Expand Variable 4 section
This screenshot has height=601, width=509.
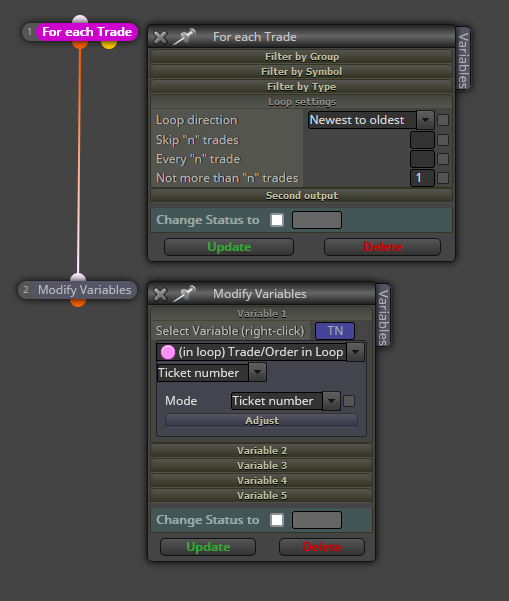[x=261, y=480]
